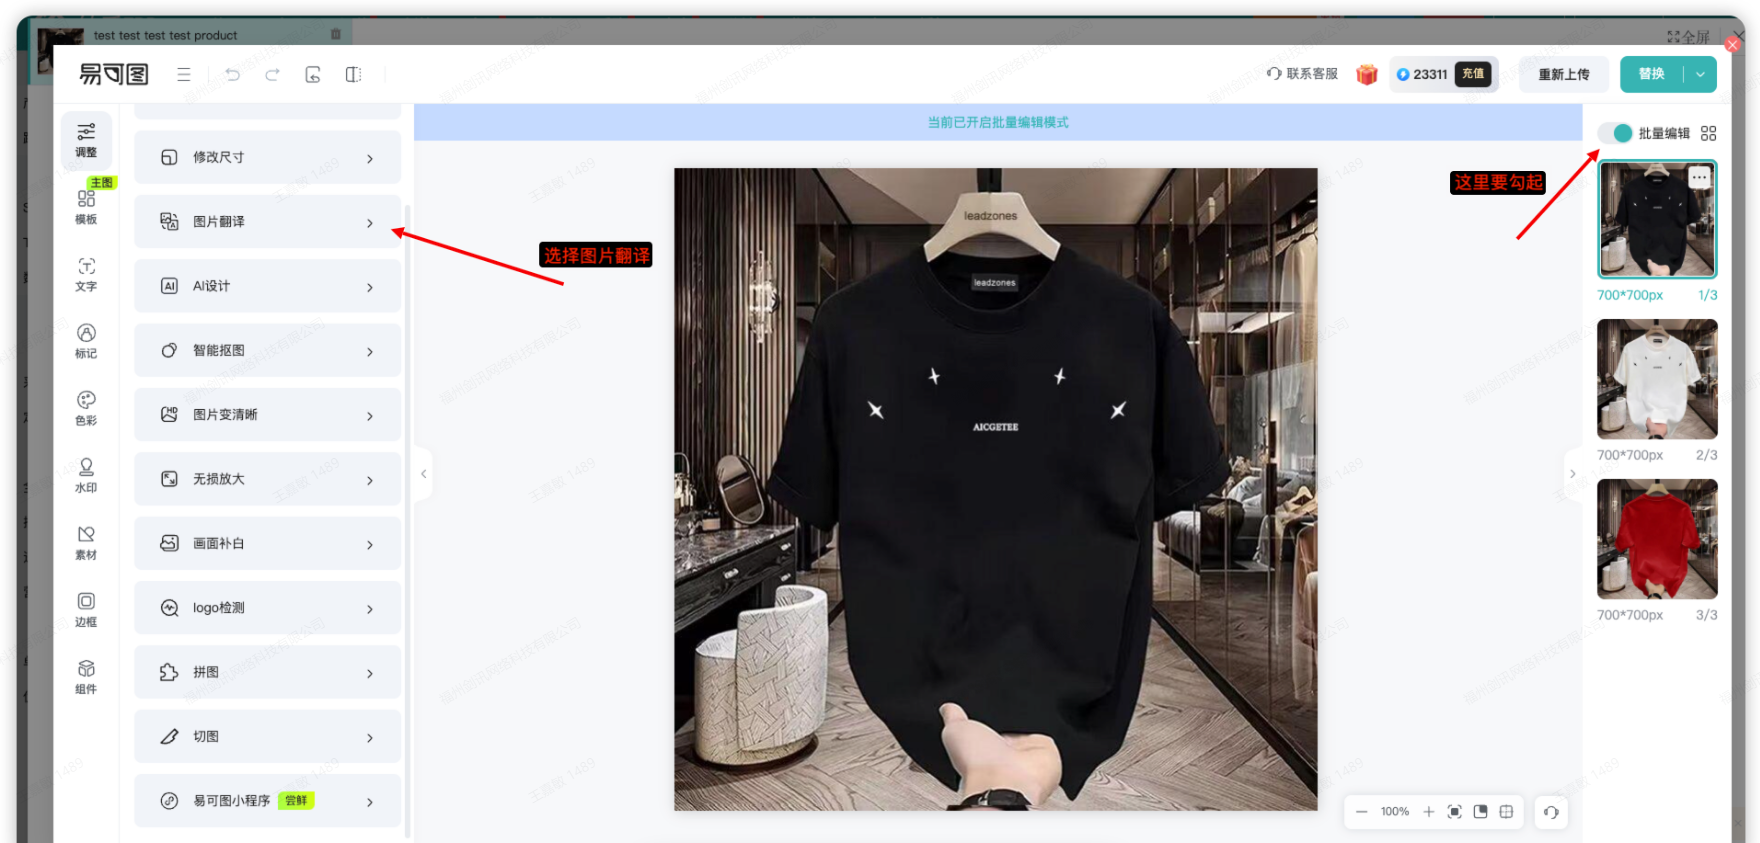Open the dropdown arrow beside 替换
The width and height of the screenshot is (1760, 843).
(1701, 74)
